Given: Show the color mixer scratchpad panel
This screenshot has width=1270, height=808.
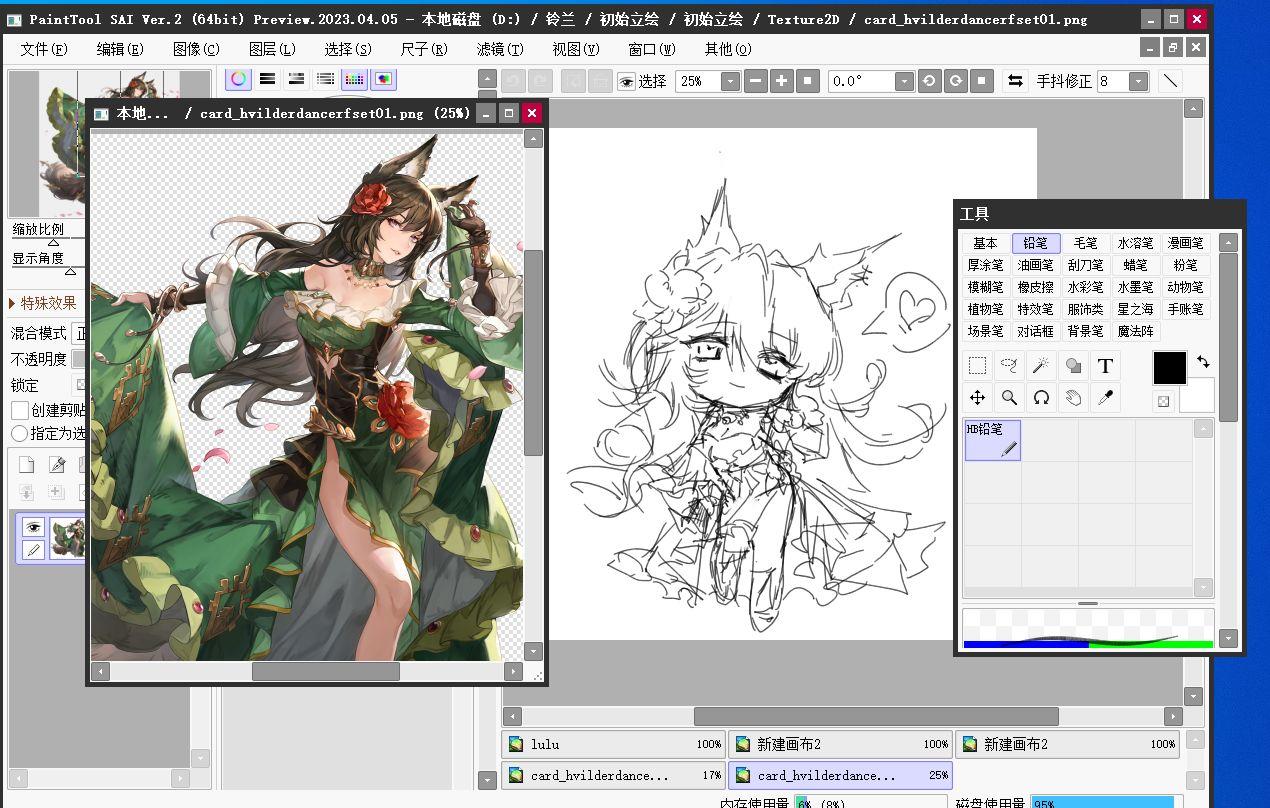Looking at the screenshot, I should [383, 80].
